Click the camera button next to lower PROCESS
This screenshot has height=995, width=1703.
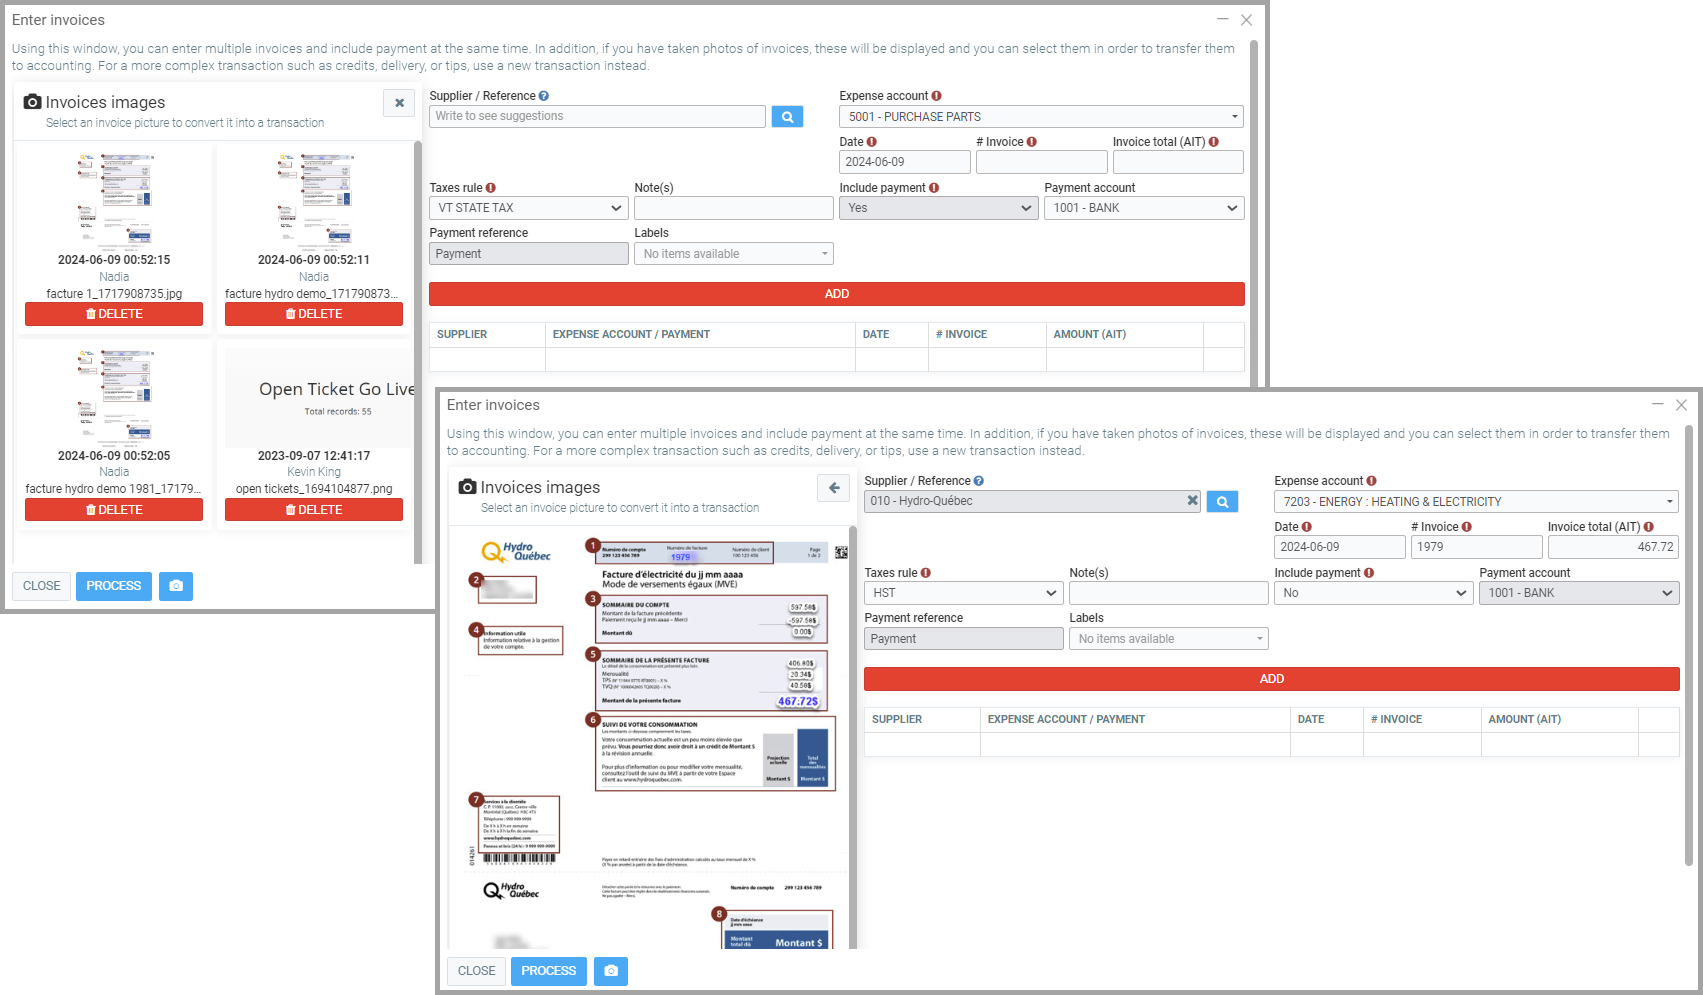click(x=611, y=971)
